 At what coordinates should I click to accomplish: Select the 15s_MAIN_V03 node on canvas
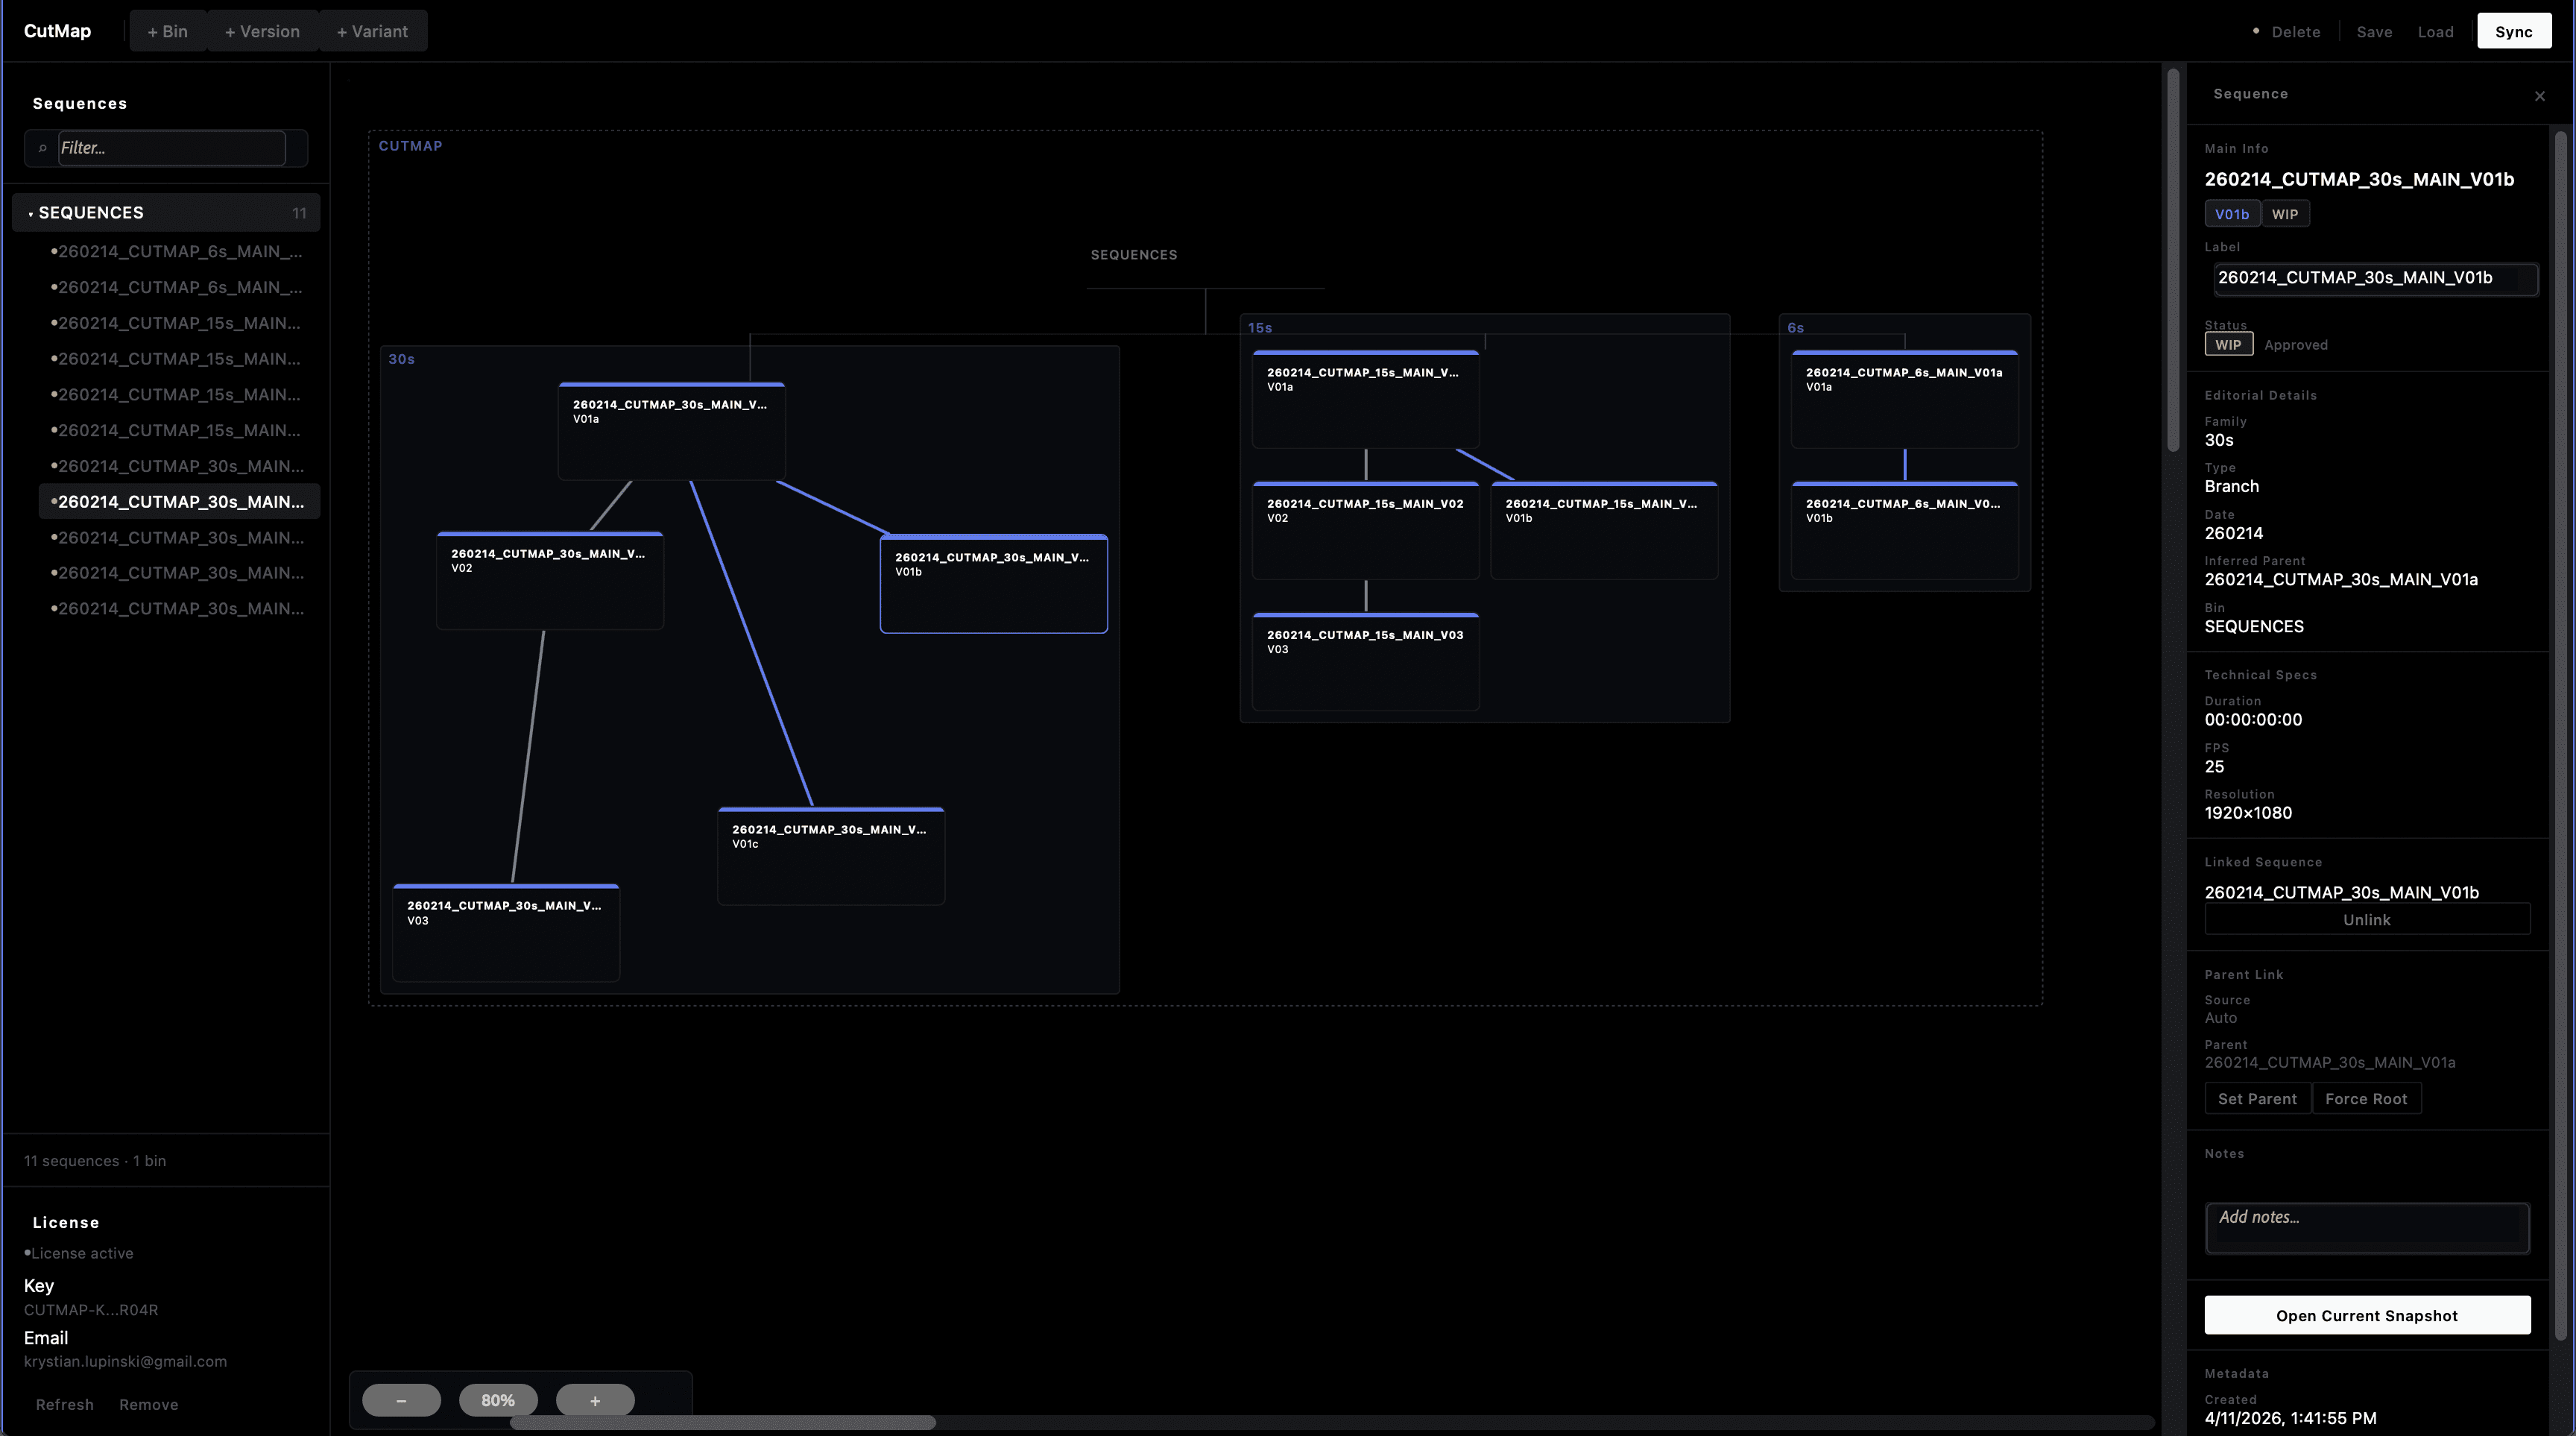(1365, 660)
